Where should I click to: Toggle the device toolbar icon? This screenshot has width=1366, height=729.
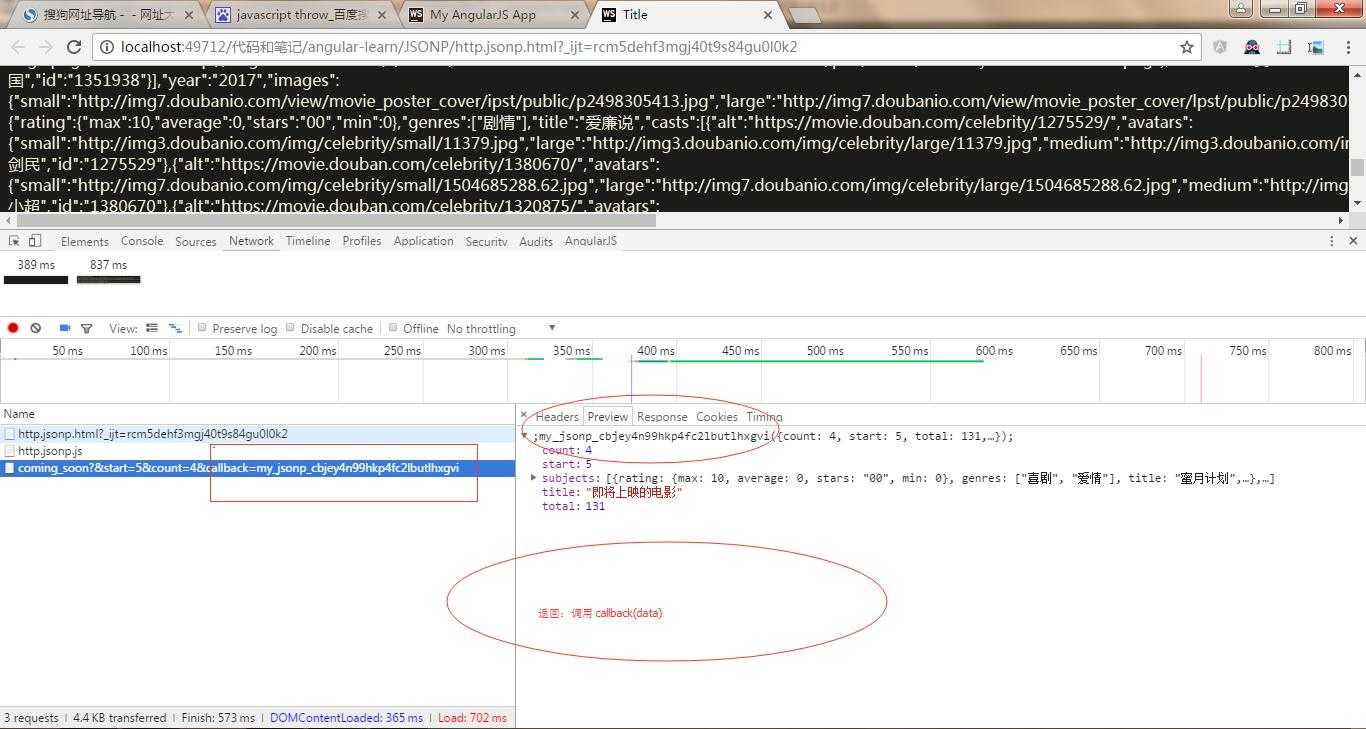point(35,241)
